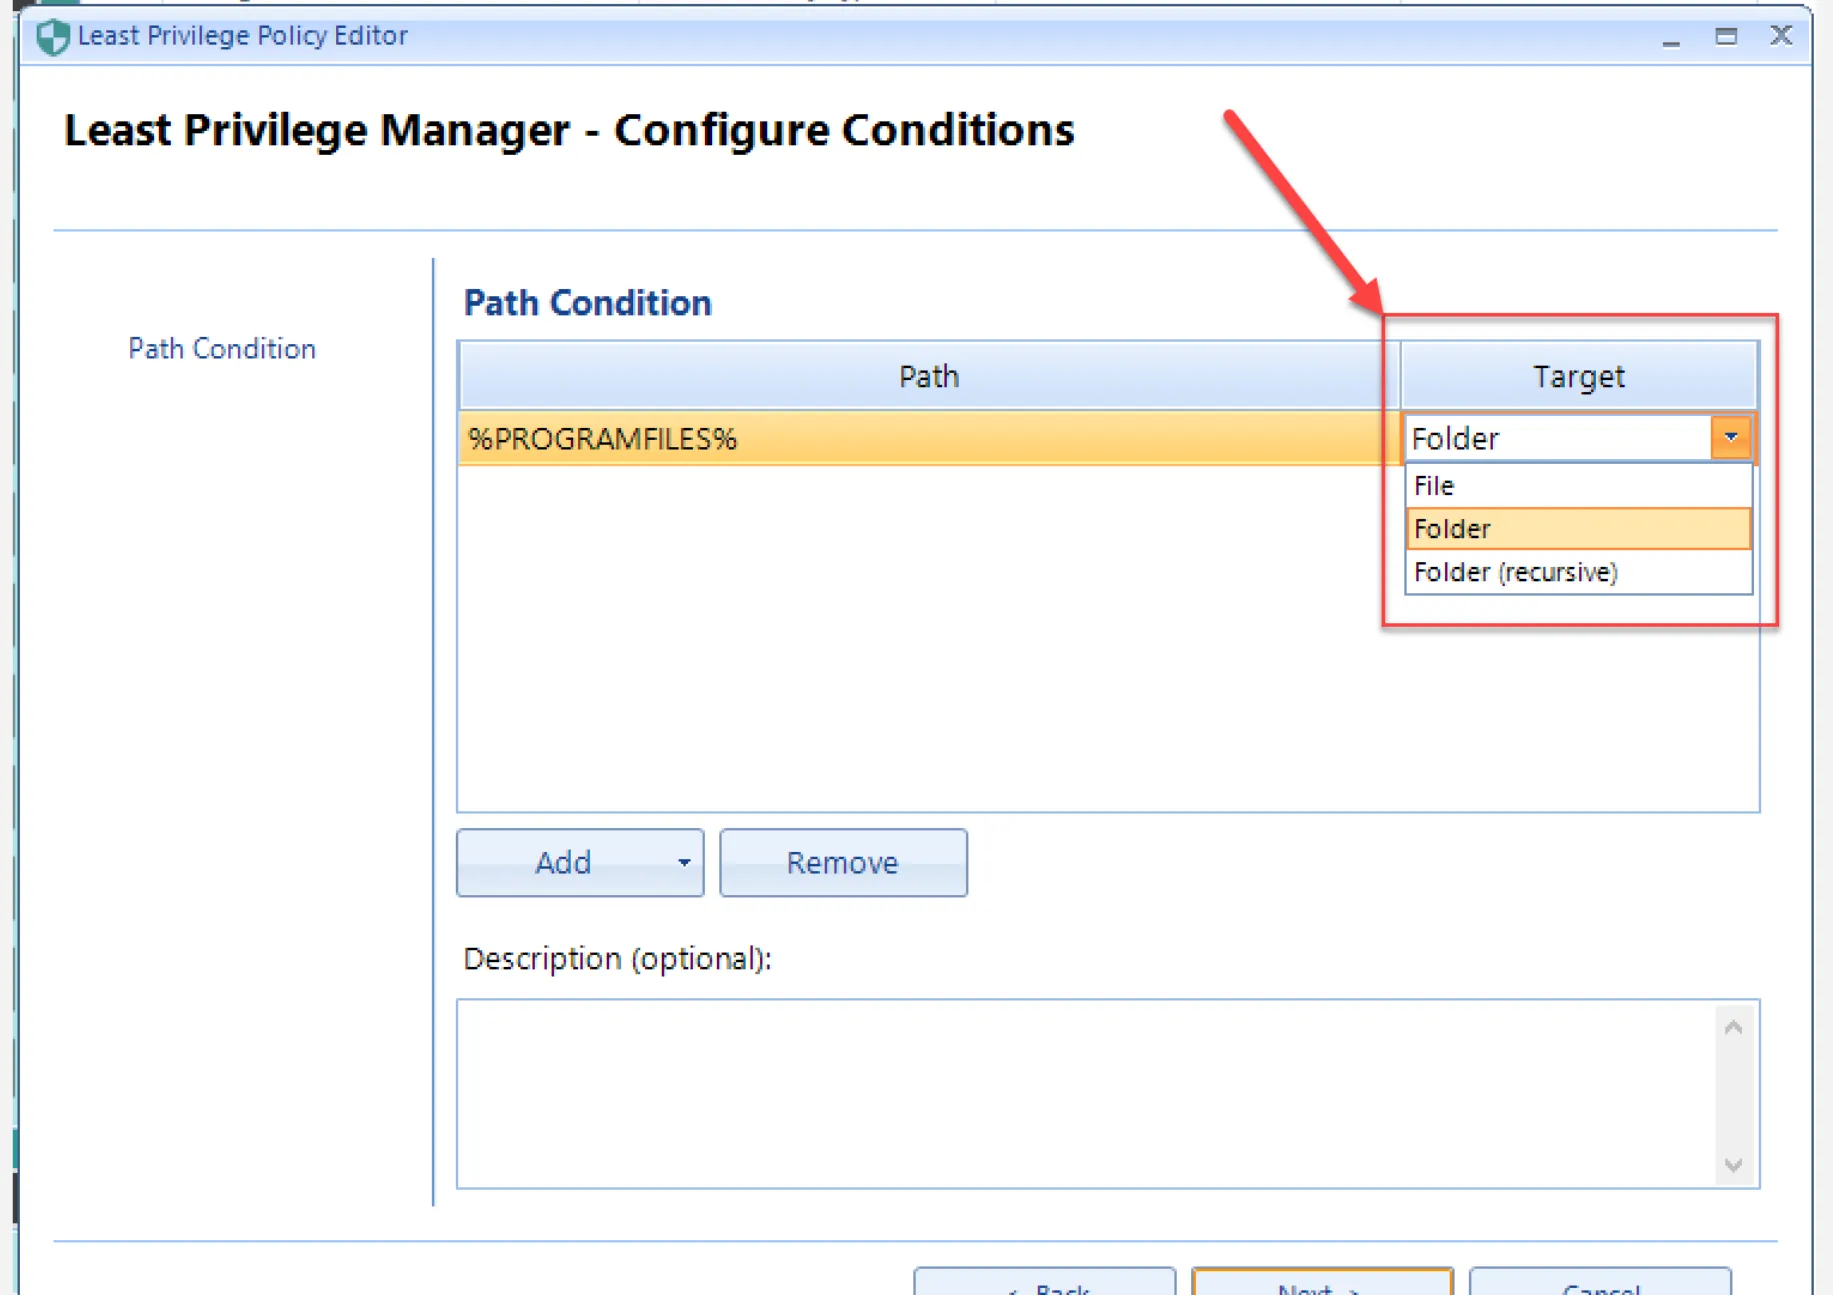
Task: Expand the Add button dropdown arrow
Action: (x=684, y=862)
